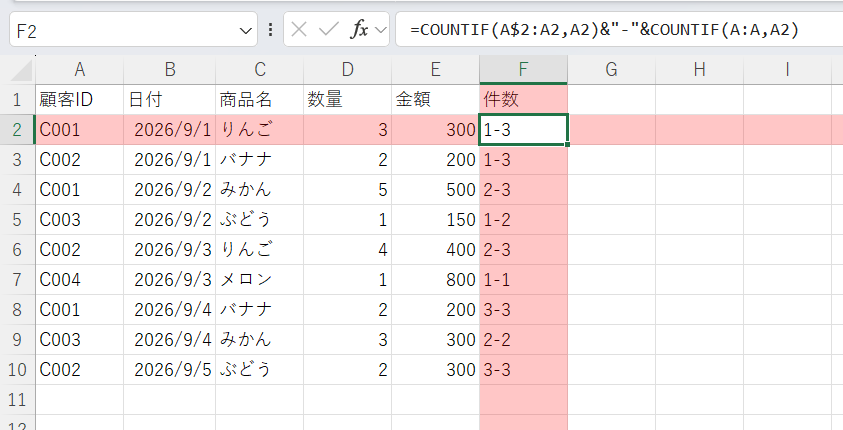Select cell F5 showing 1-2

pyautogui.click(x=523, y=219)
